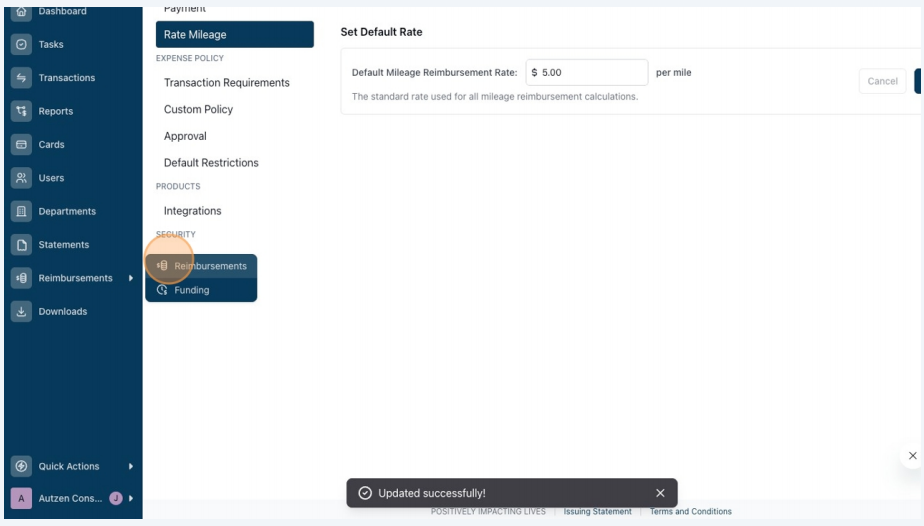This screenshot has height=526, width=924.
Task: Click the Reports icon in sidebar
Action: (x=21, y=111)
